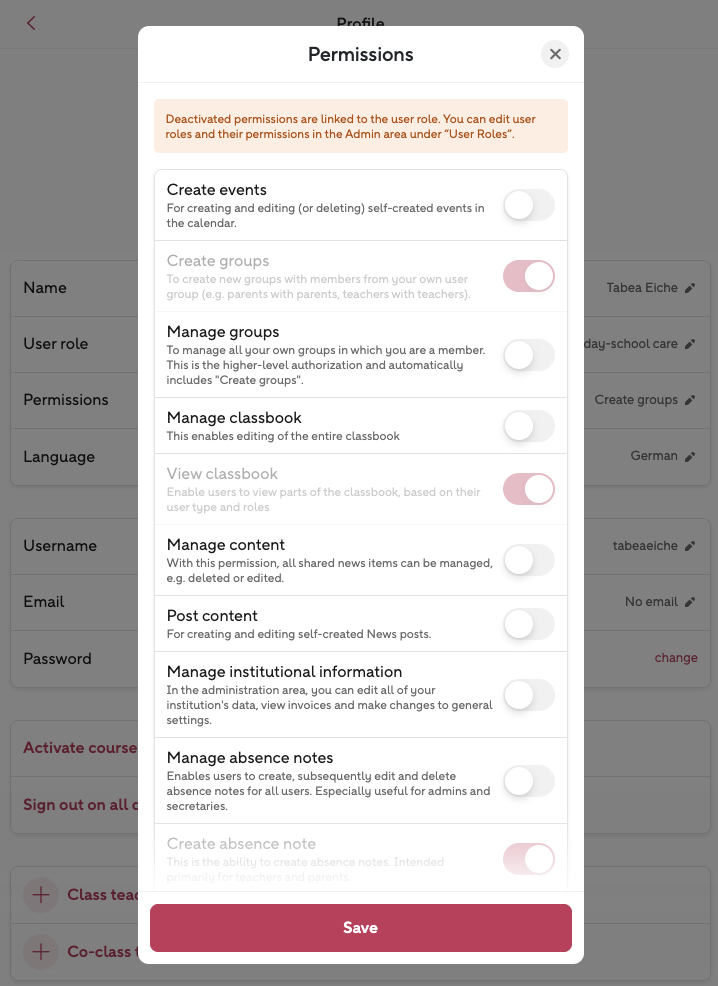The image size is (718, 986).
Task: Click pencil icon next to tabeaeiche username
Action: pos(689,546)
